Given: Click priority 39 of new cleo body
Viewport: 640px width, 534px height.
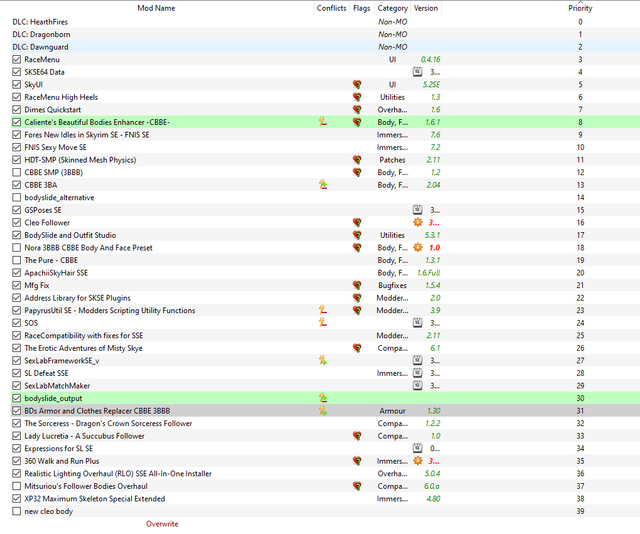Looking at the screenshot, I should click(x=580, y=511).
